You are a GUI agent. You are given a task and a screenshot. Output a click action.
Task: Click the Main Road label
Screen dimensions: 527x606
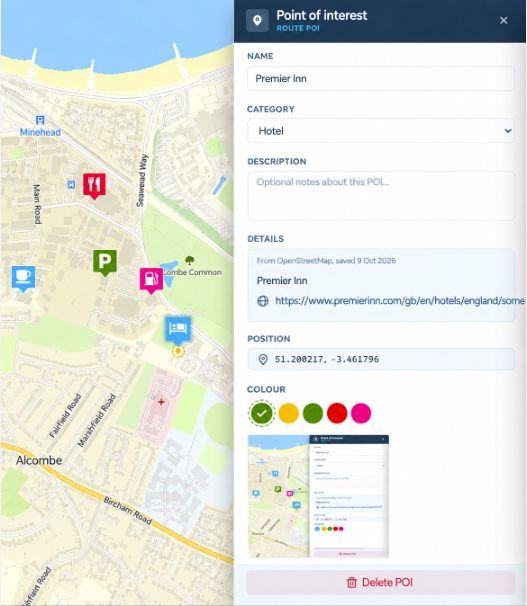[37, 204]
